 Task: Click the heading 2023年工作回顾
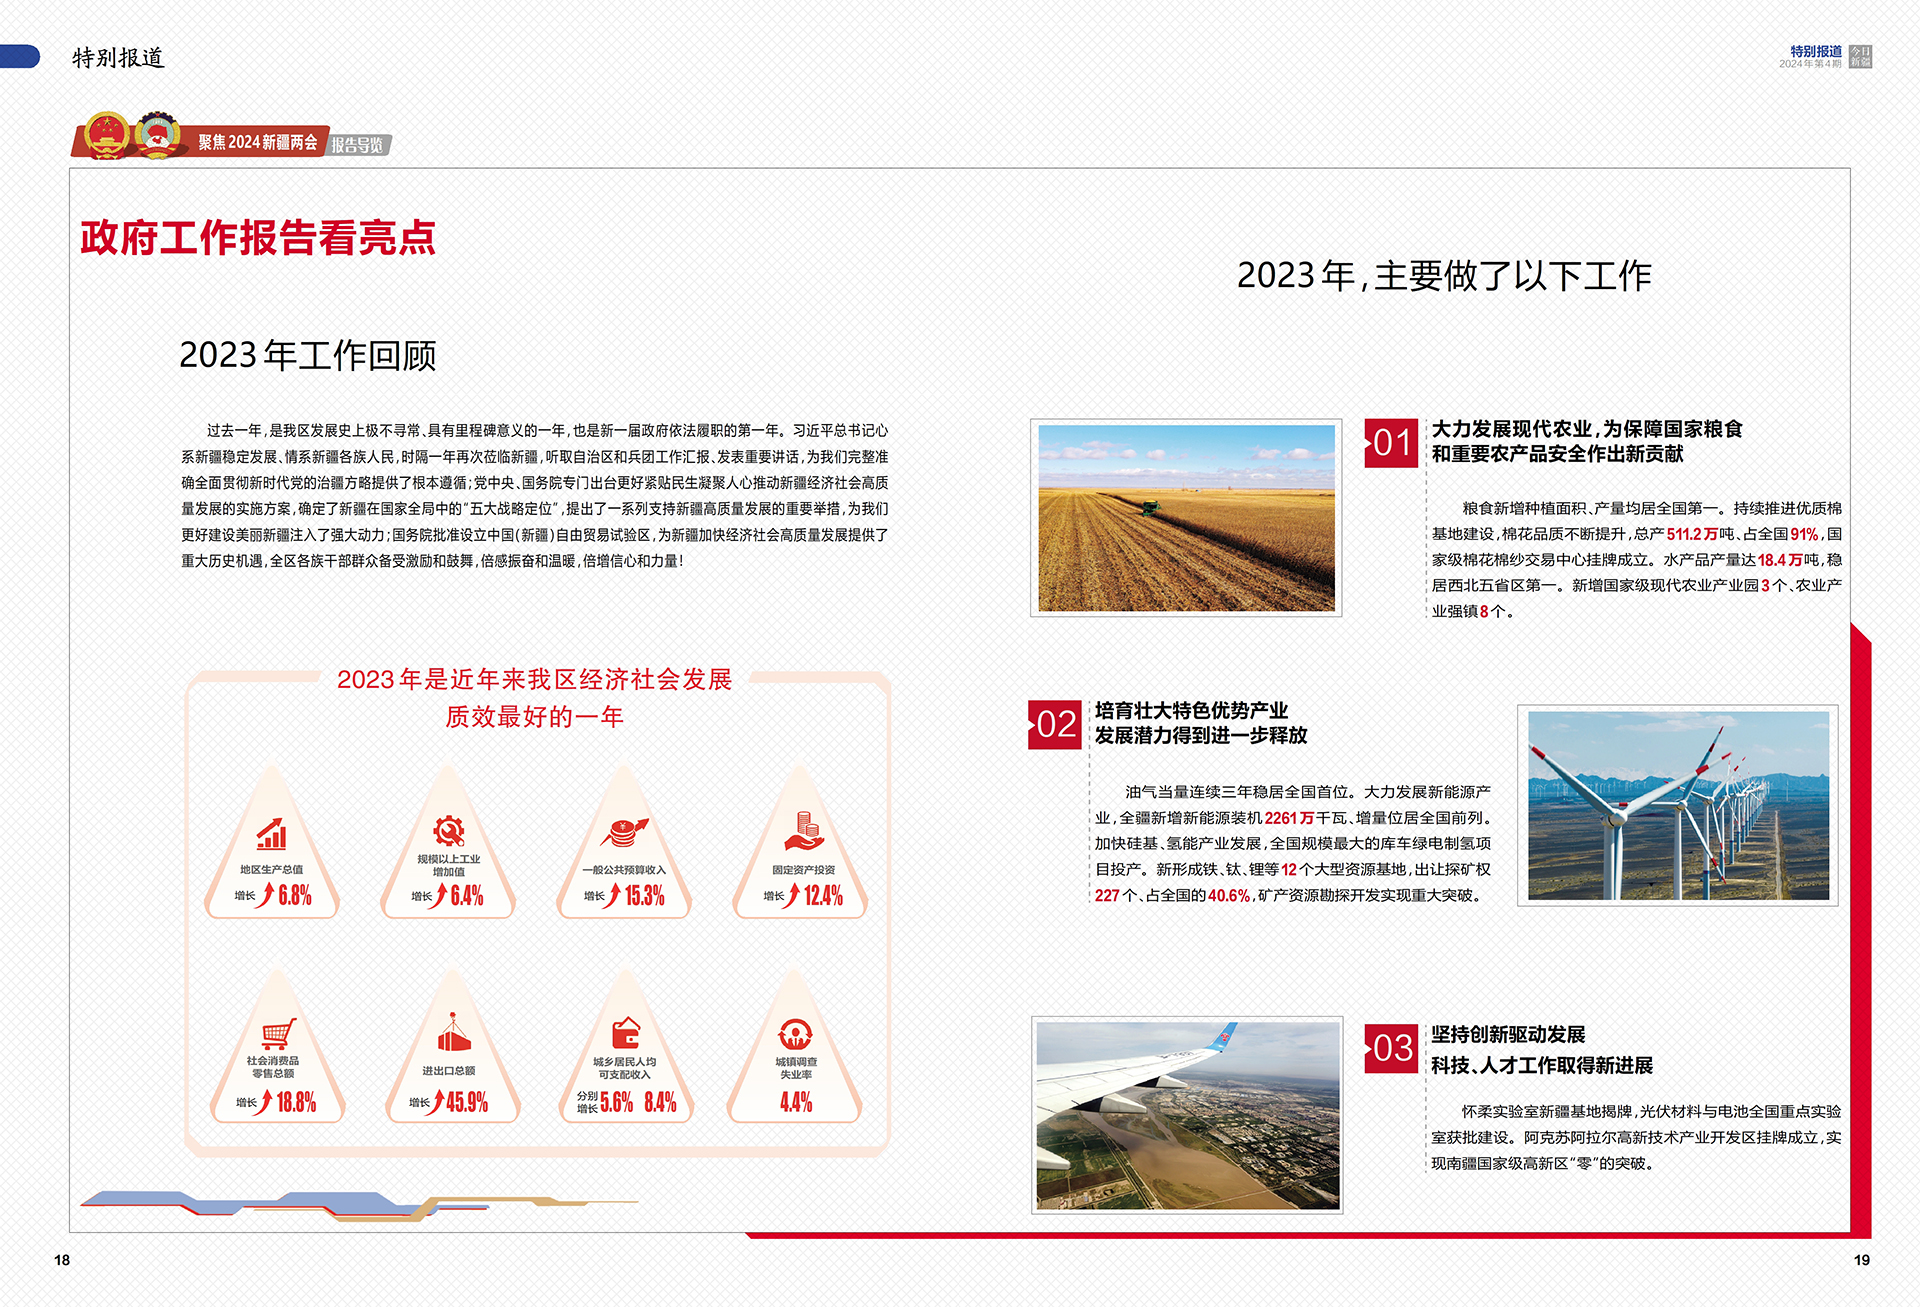point(308,355)
